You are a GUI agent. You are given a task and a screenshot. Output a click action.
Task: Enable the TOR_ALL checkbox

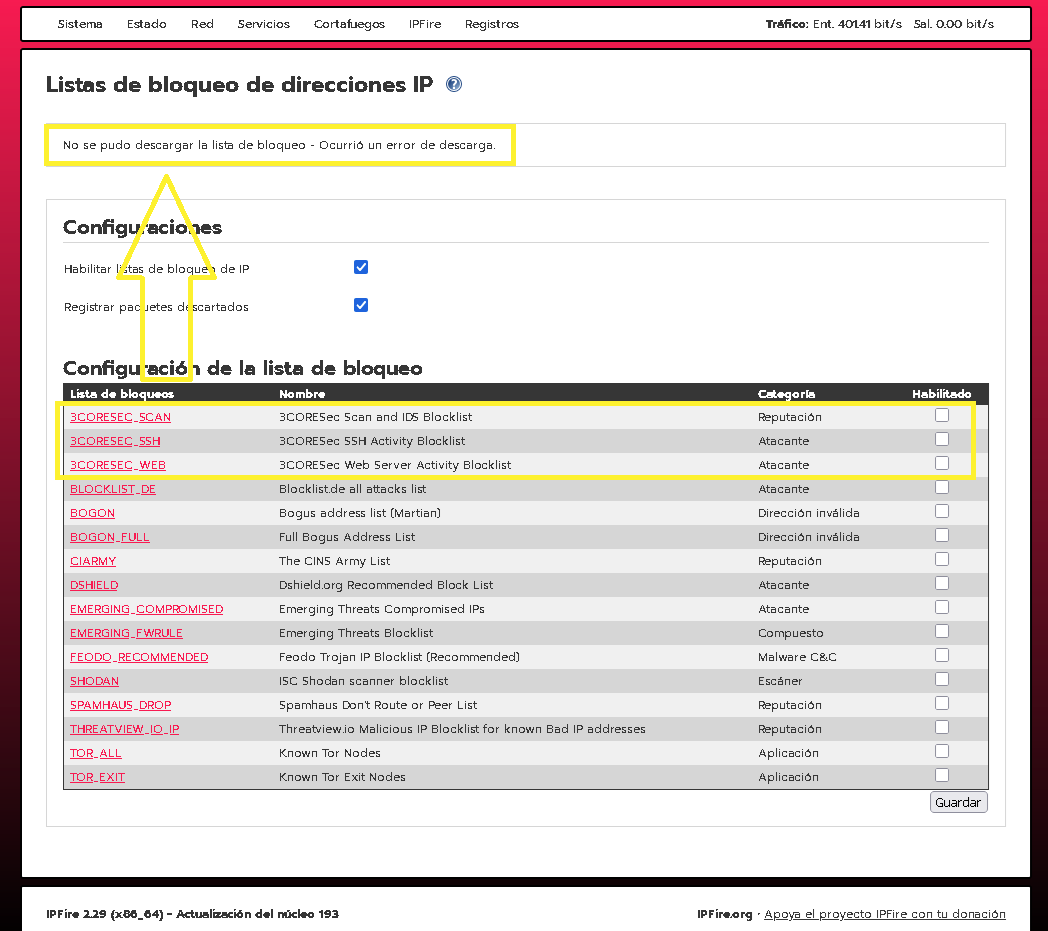pos(942,752)
